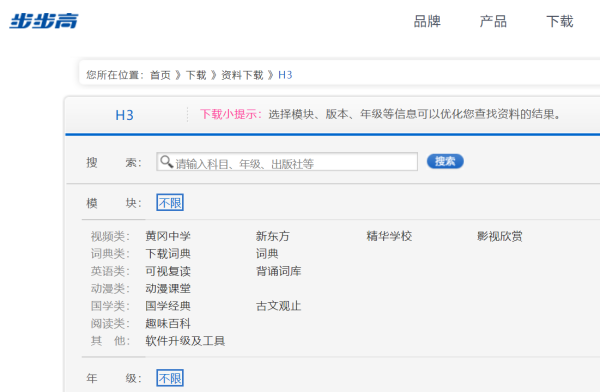The width and height of the screenshot is (600, 392).
Task: Select 背诵词库 module
Action: coord(279,271)
